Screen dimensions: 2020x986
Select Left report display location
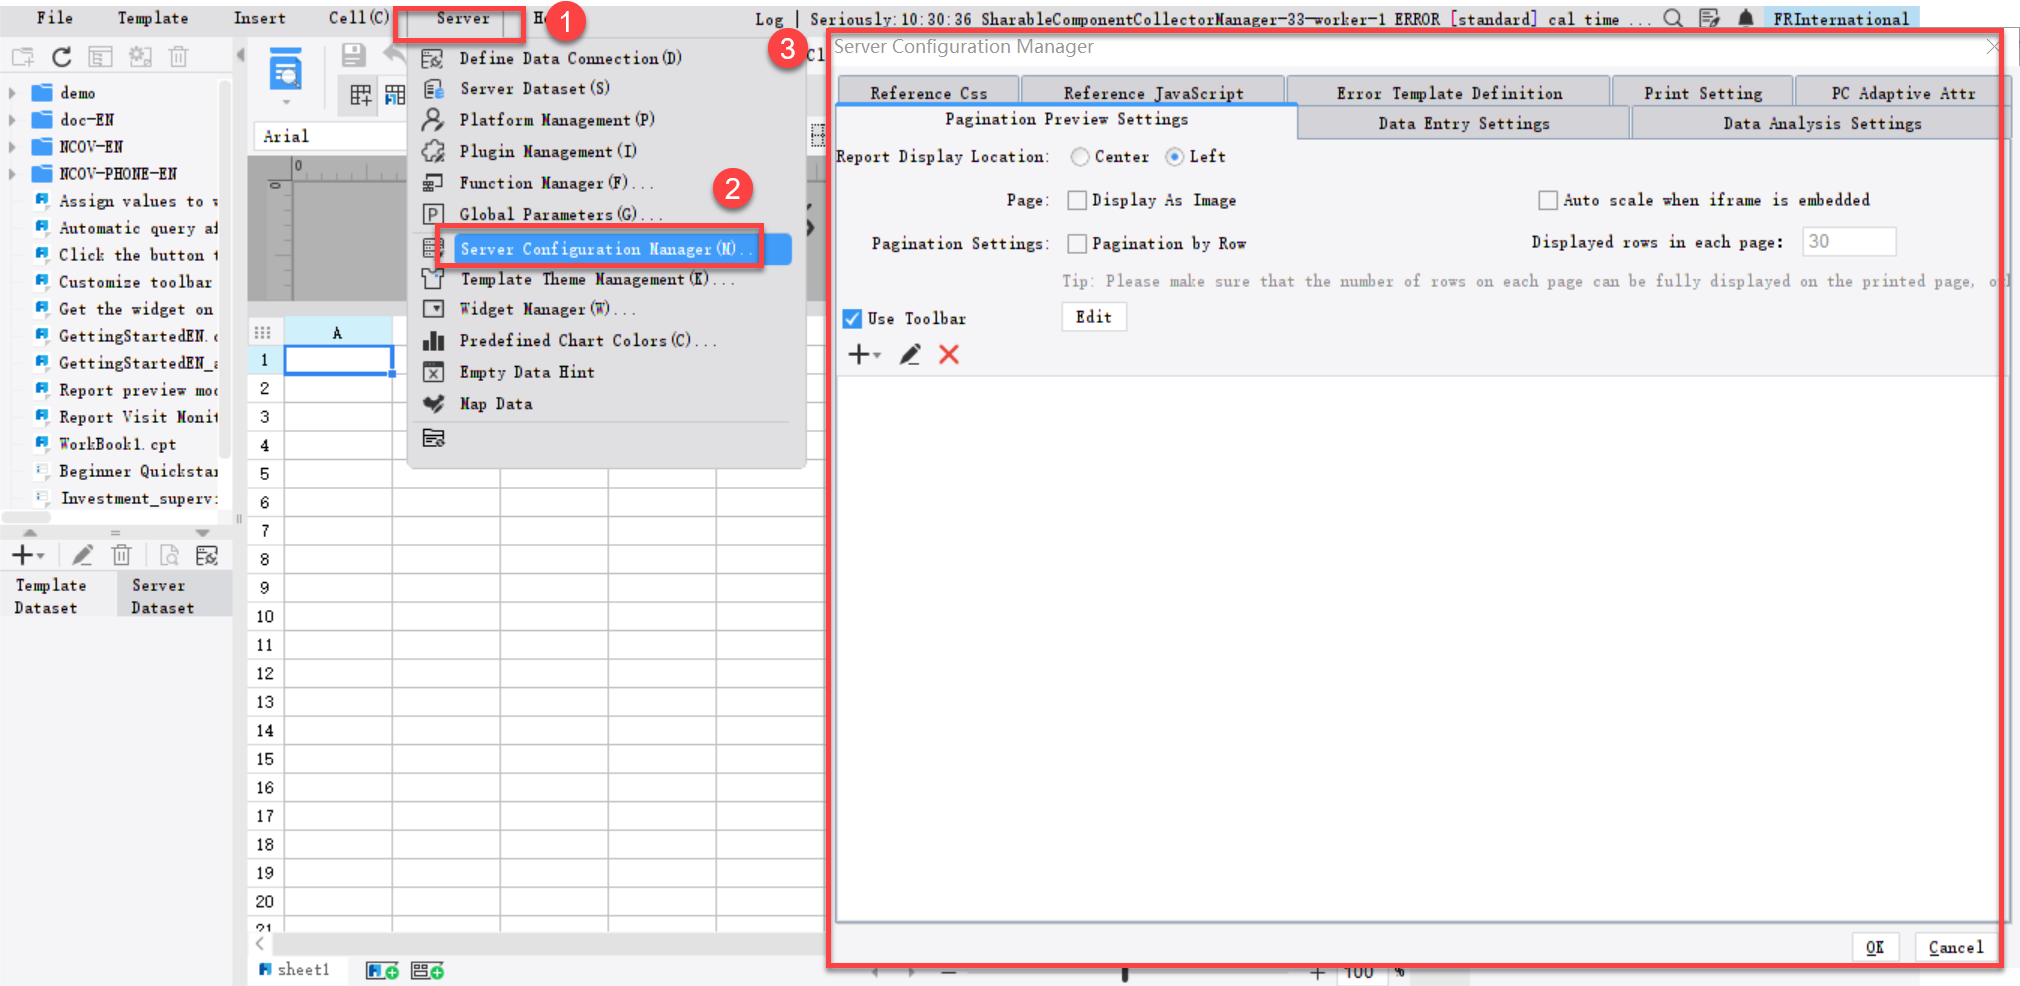coord(1175,157)
